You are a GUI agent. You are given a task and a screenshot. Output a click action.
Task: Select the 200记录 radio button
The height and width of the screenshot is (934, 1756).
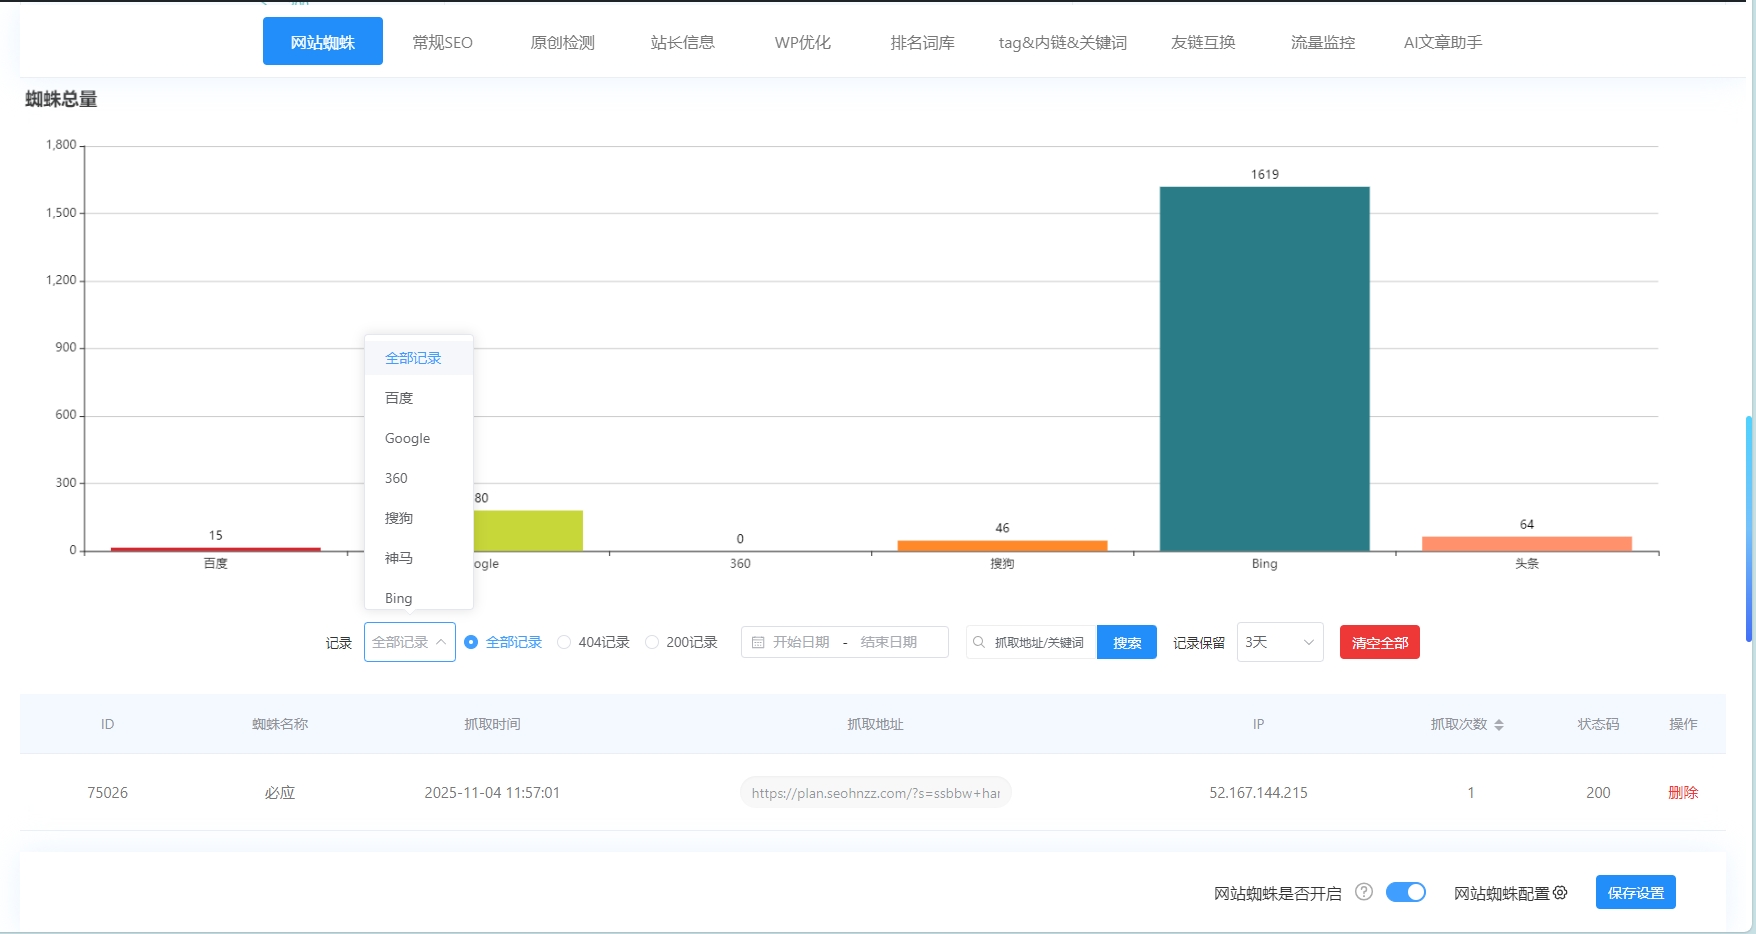pyautogui.click(x=652, y=642)
